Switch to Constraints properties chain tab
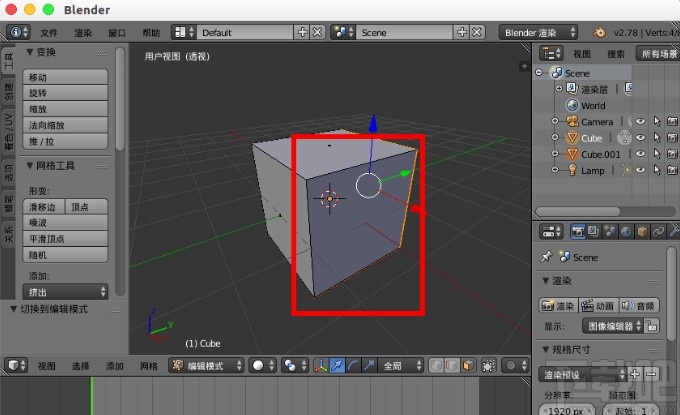Screen dimensions: 680x415 (x=658, y=232)
